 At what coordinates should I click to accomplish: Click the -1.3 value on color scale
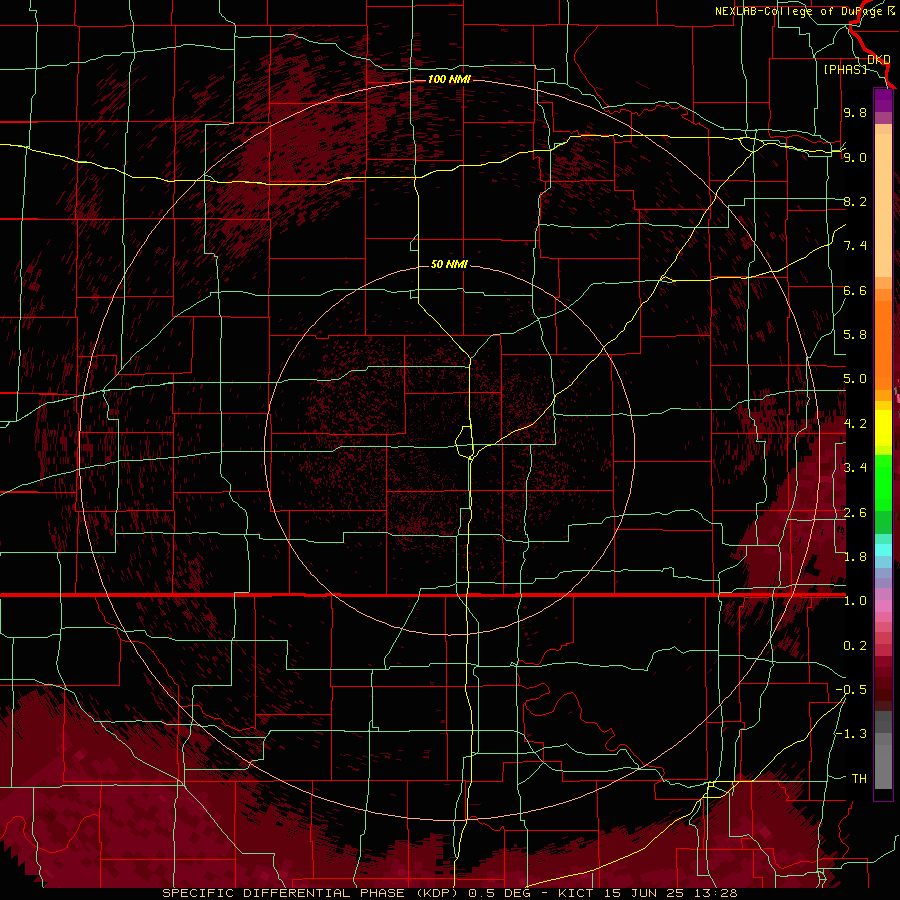coord(851,734)
